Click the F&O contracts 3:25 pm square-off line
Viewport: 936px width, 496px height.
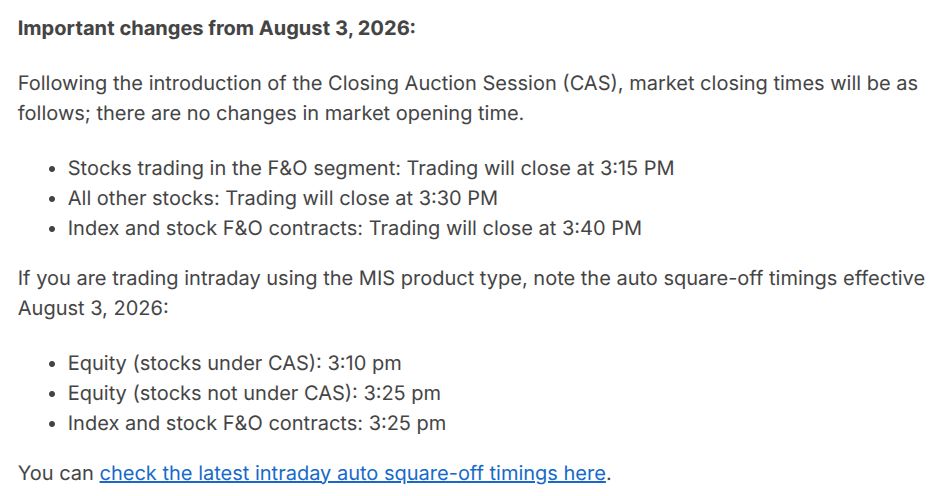coord(257,423)
